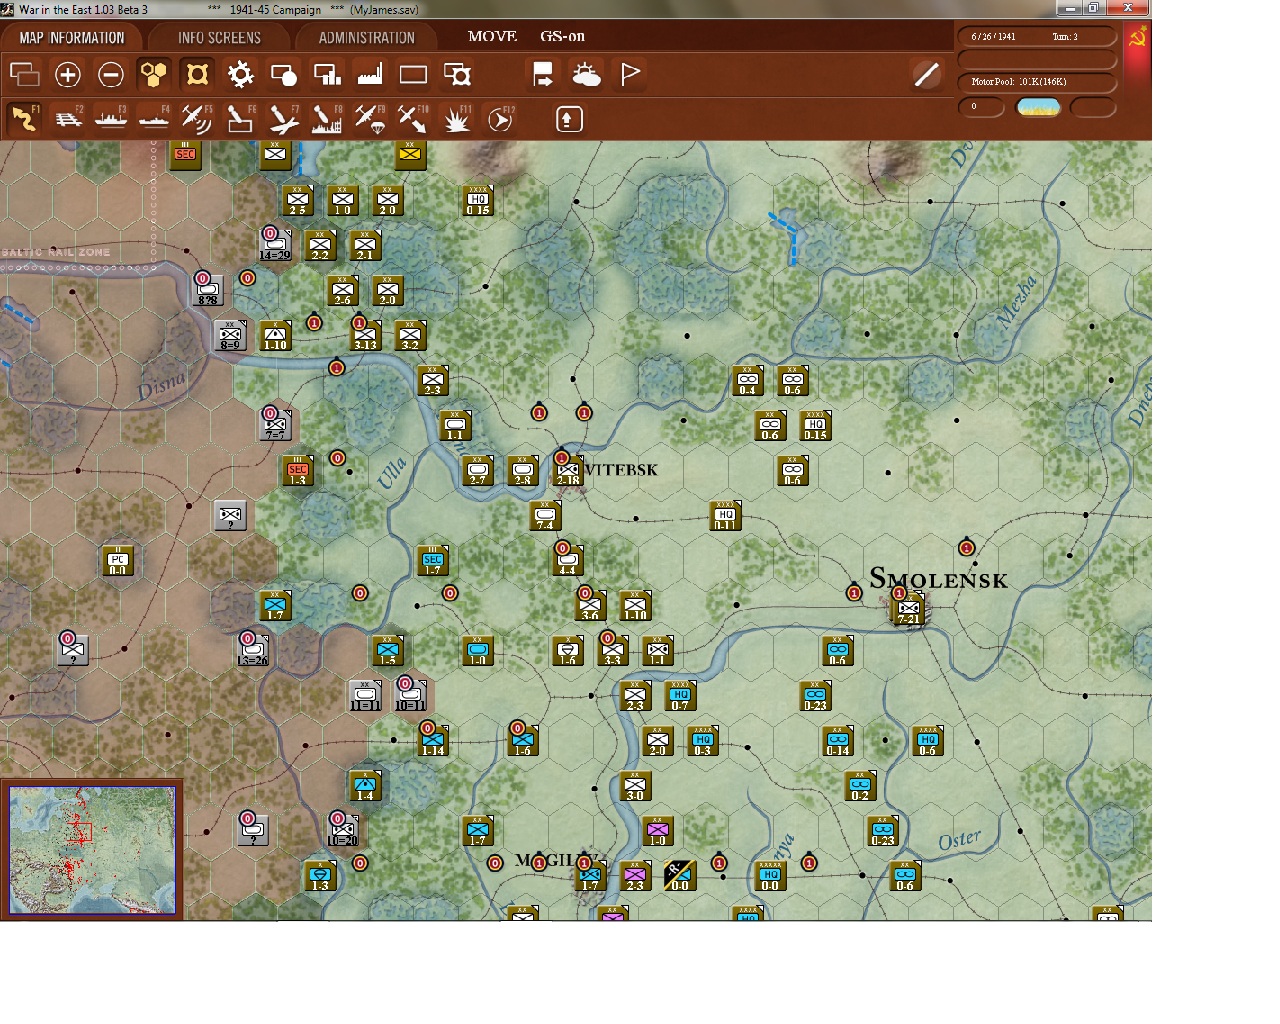
Task: Zoom out the map with the minus icon
Action: [111, 74]
